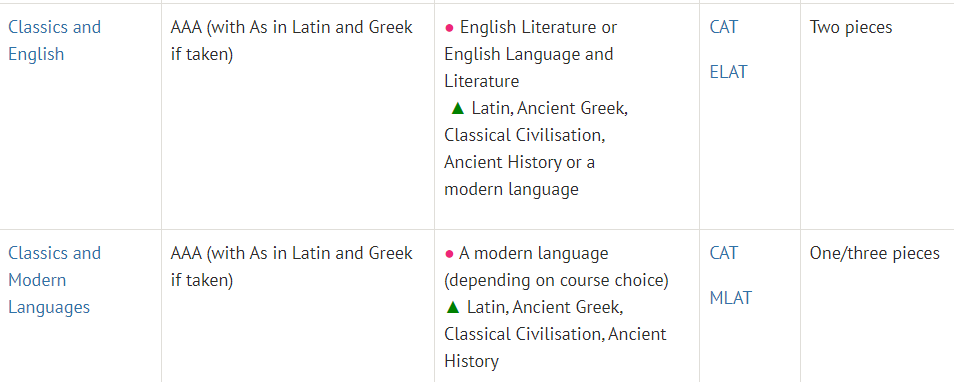Image resolution: width=954 pixels, height=382 pixels.
Task: Open the Classics and Modern Languages link
Action: (54, 280)
